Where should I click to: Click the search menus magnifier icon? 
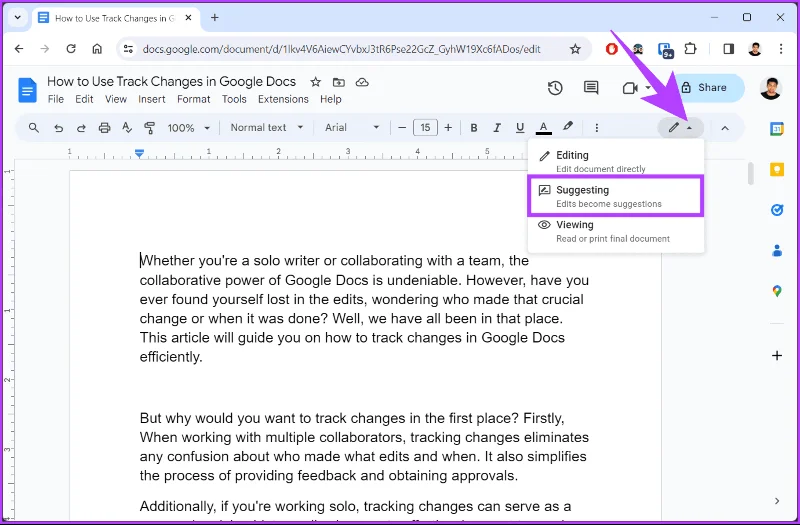34,128
